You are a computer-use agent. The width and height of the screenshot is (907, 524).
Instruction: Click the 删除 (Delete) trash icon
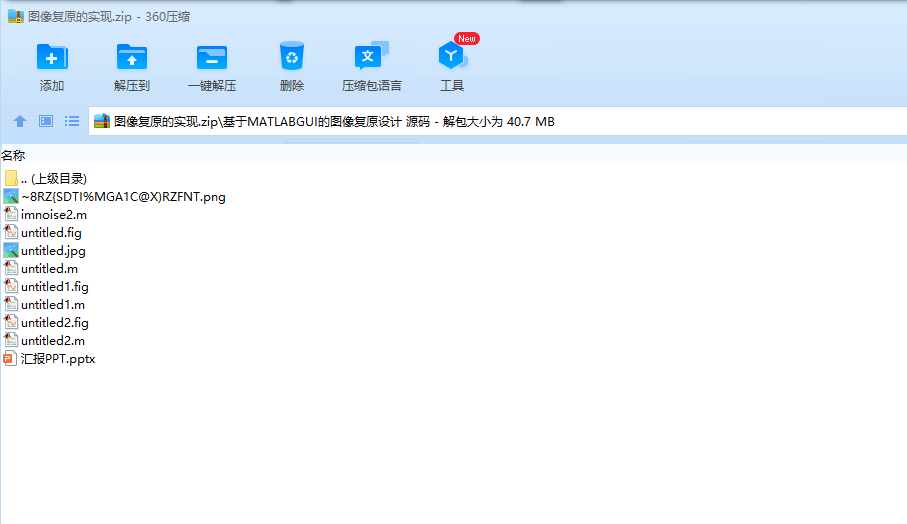pyautogui.click(x=292, y=56)
